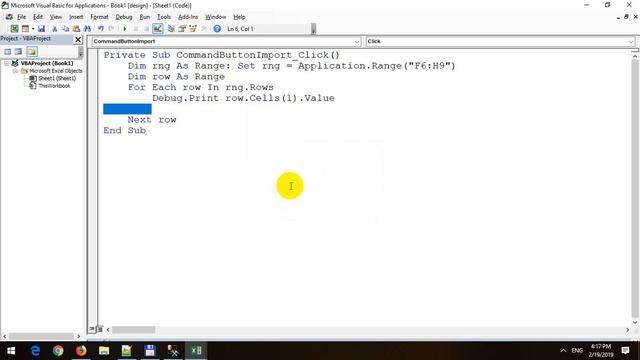The height and width of the screenshot is (360, 640).
Task: Click the Break pause icon in the toolbar
Action: click(136, 29)
